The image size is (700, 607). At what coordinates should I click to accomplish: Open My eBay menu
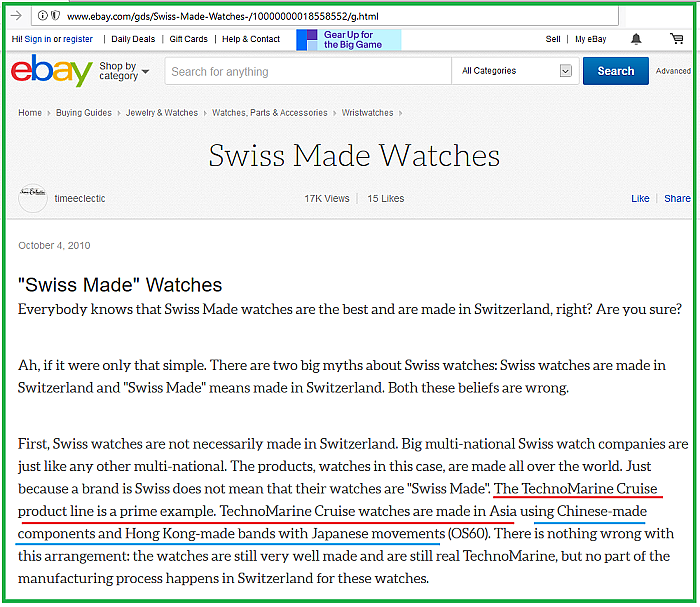click(x=591, y=39)
